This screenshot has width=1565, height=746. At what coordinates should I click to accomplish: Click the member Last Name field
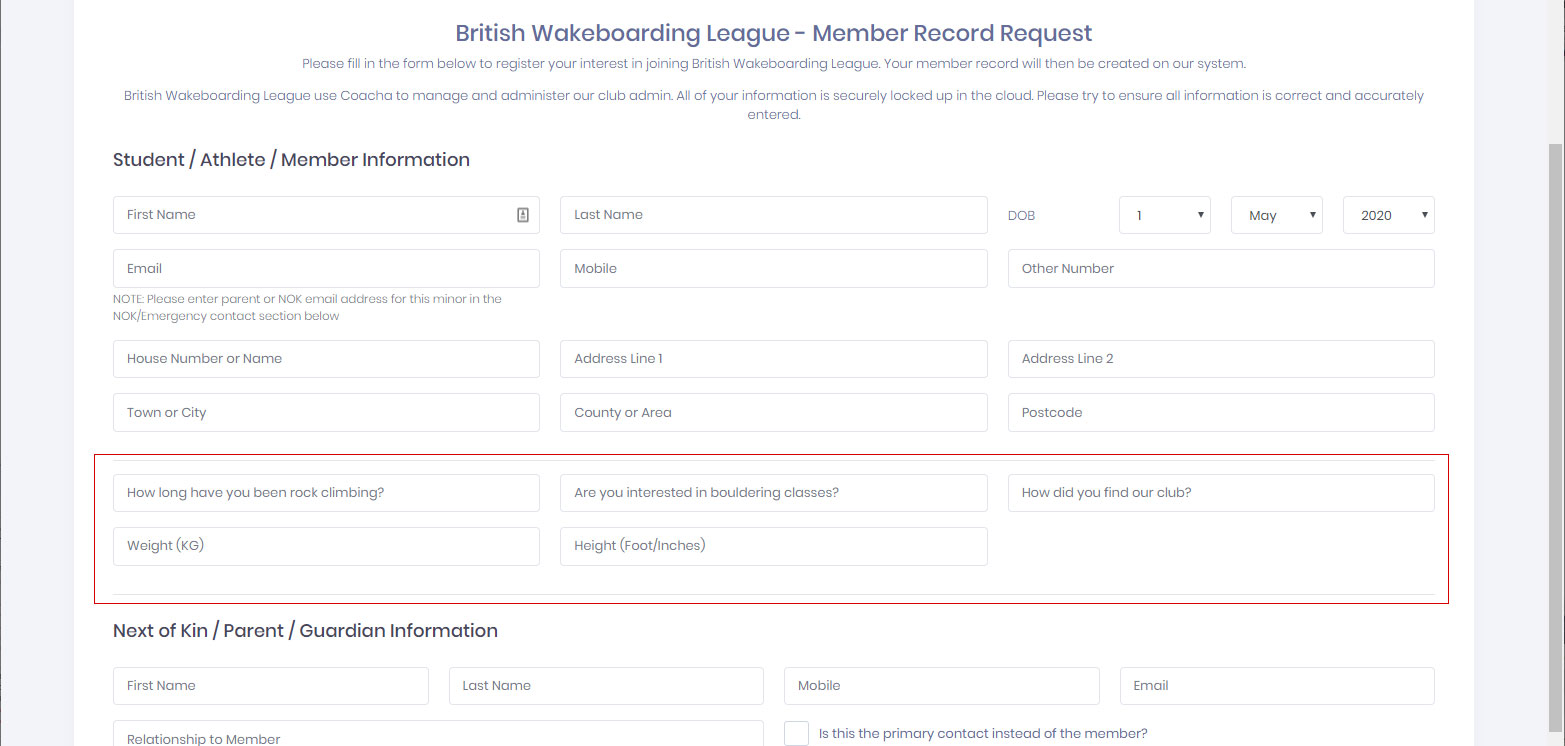click(x=773, y=215)
